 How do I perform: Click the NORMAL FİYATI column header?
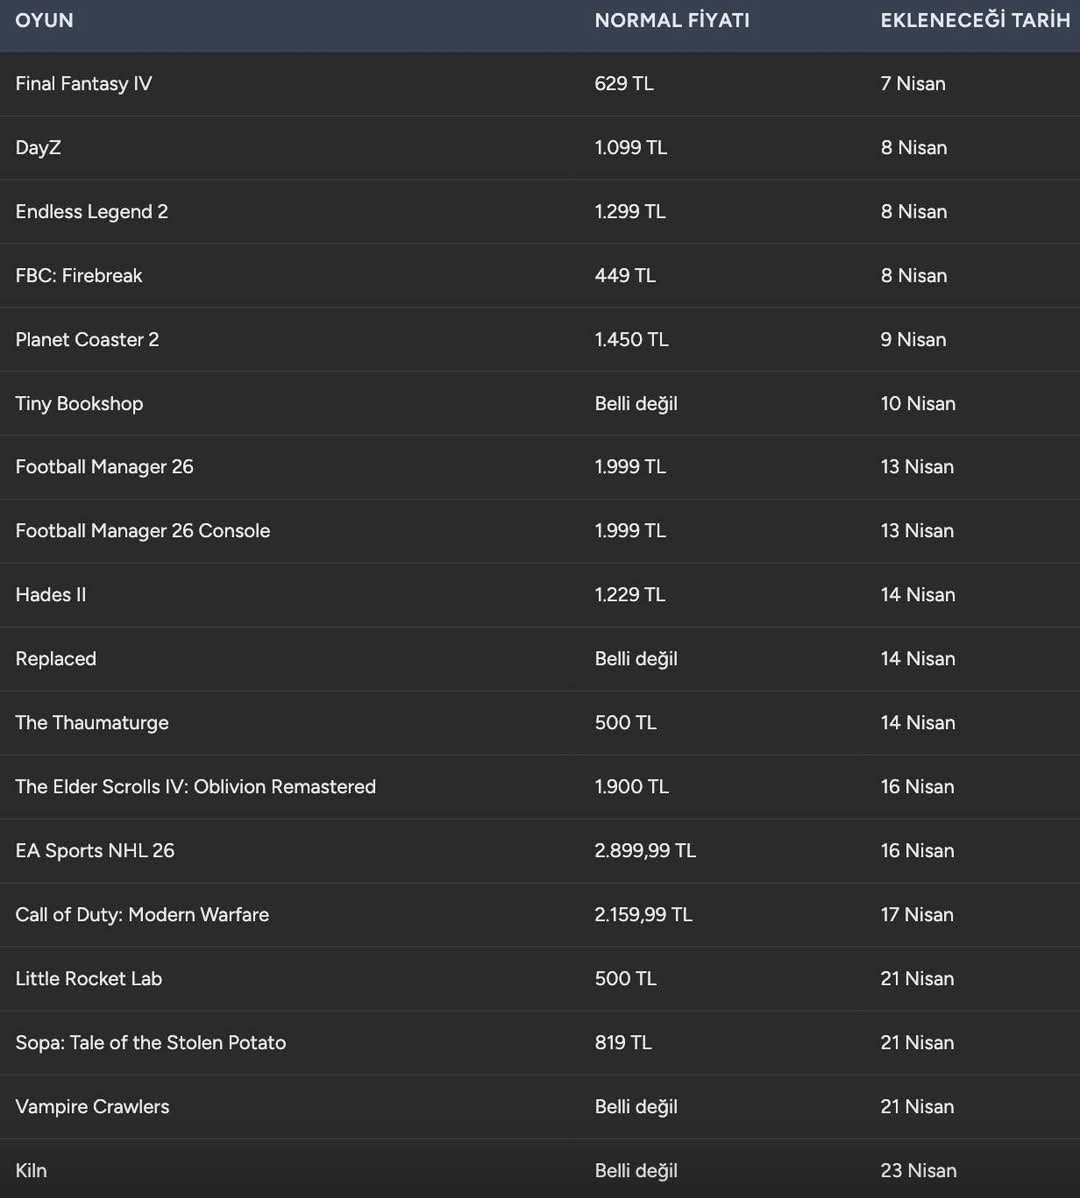click(x=672, y=21)
